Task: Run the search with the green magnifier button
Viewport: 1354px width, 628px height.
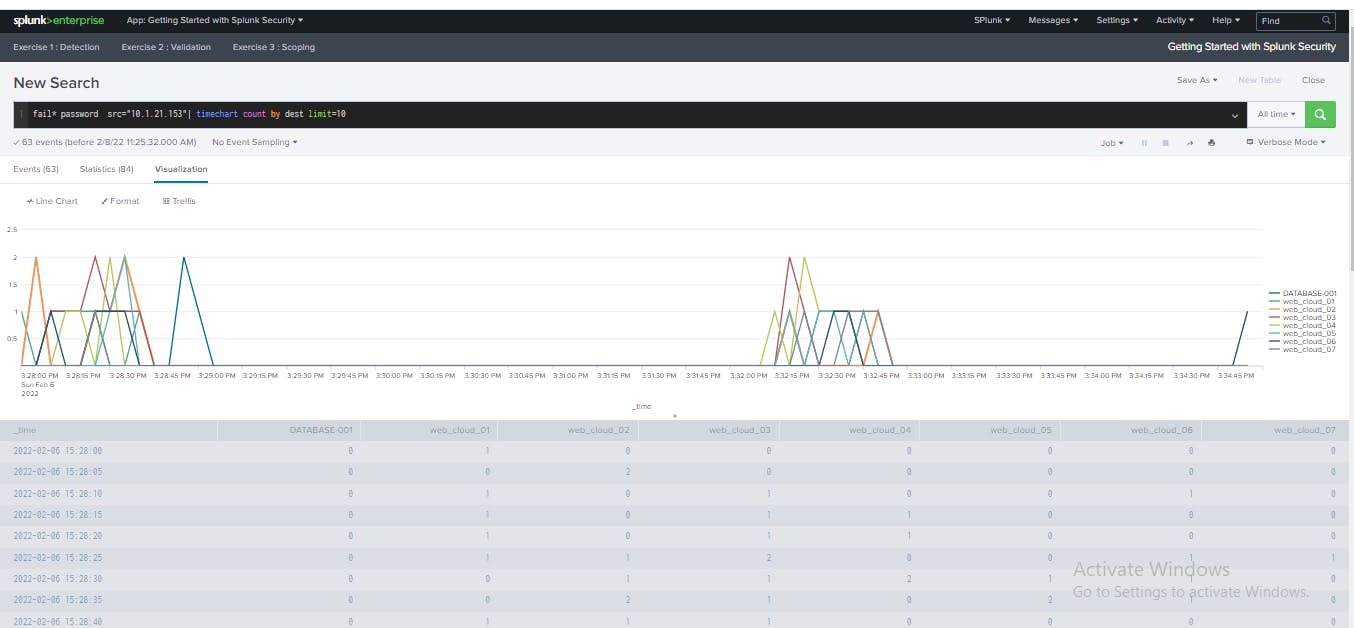Action: [x=1320, y=114]
